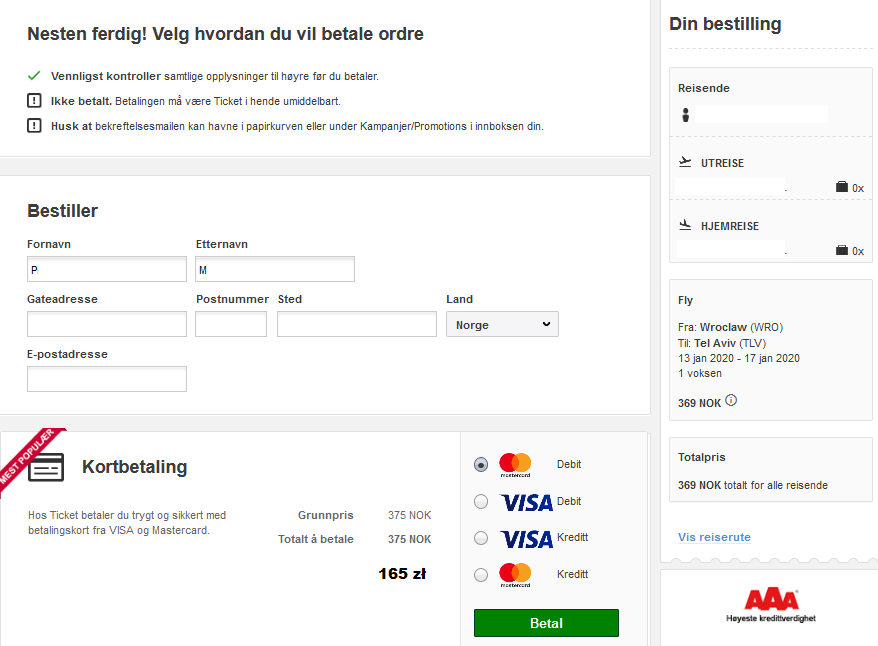878x646 pixels.
Task: Focus the E-postadresse input field
Action: (107, 379)
